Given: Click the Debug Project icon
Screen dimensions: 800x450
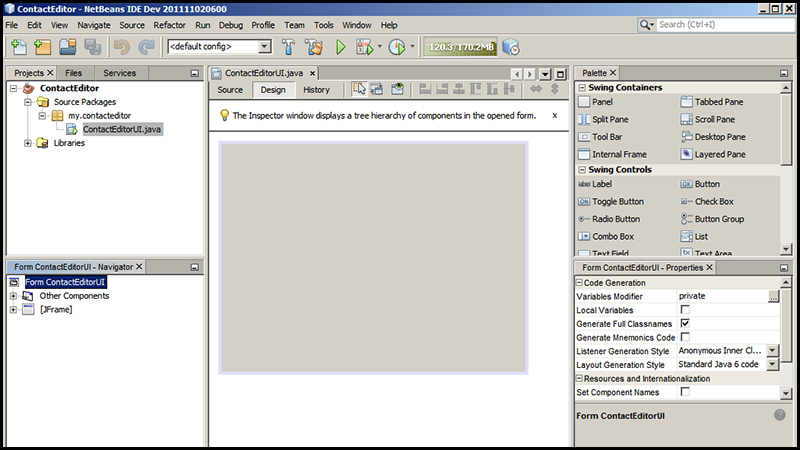Looking at the screenshot, I should click(x=365, y=47).
